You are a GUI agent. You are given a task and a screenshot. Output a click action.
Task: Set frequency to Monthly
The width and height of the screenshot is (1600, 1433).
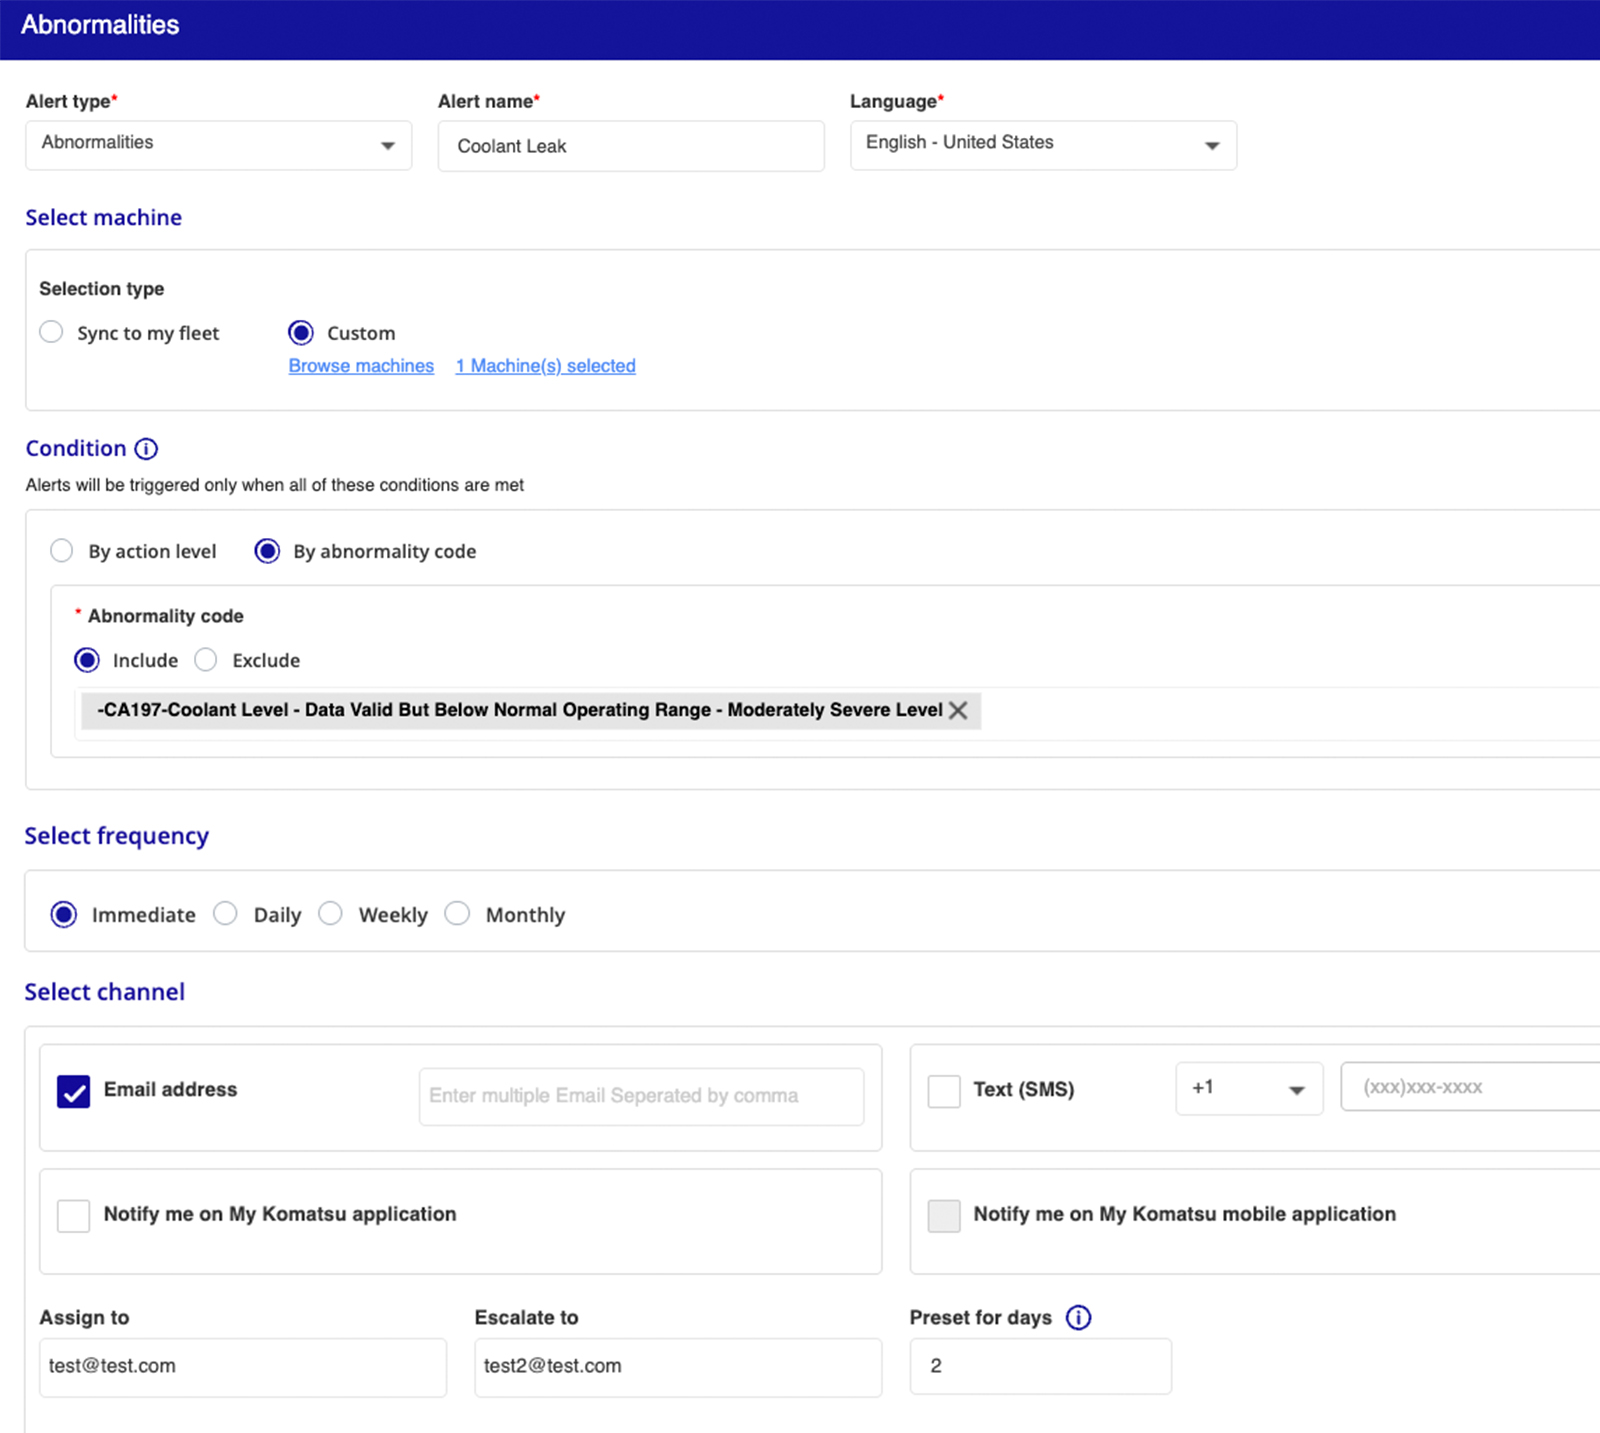457,914
